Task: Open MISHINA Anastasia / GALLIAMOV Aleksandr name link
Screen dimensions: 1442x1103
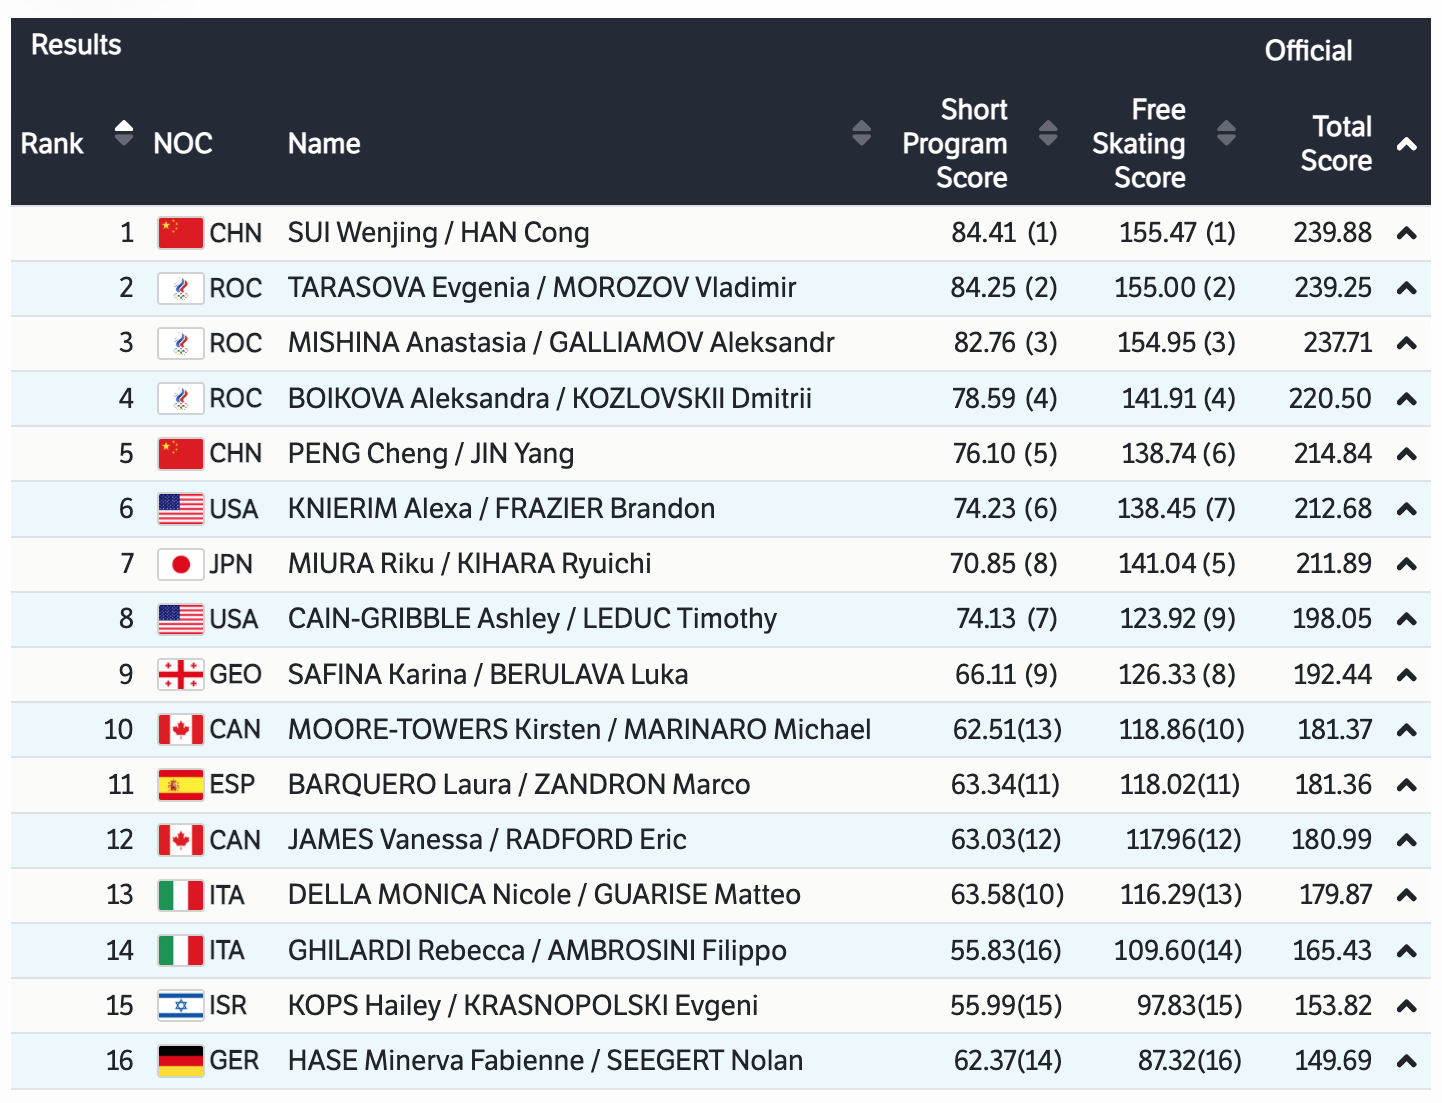Action: pyautogui.click(x=560, y=343)
